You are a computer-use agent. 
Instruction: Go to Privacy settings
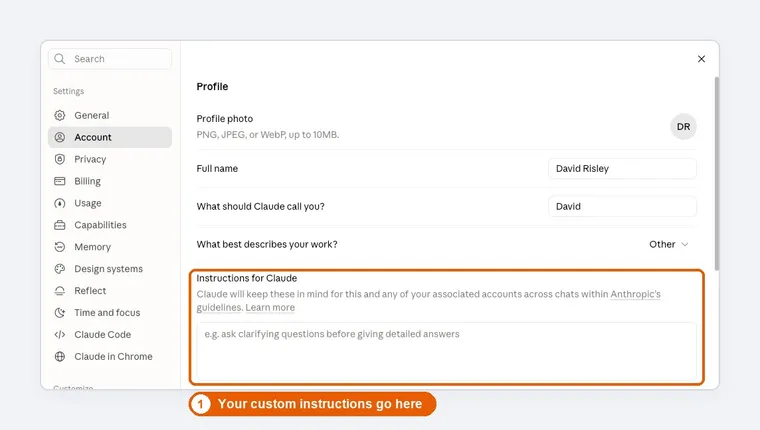(110, 159)
